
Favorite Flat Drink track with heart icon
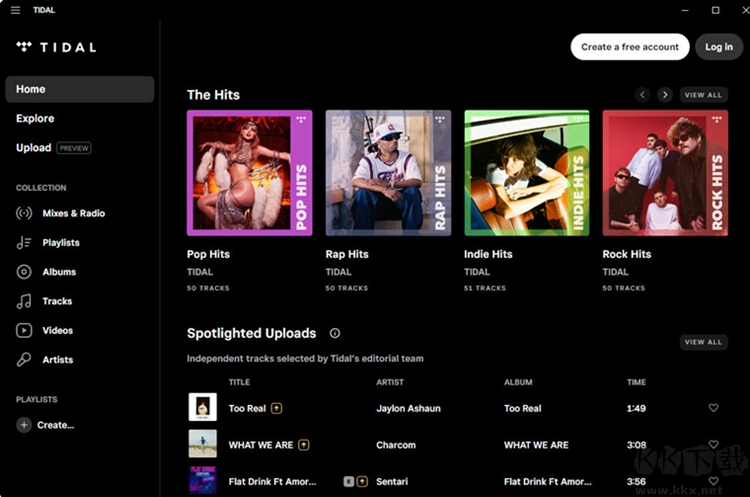pyautogui.click(x=713, y=481)
